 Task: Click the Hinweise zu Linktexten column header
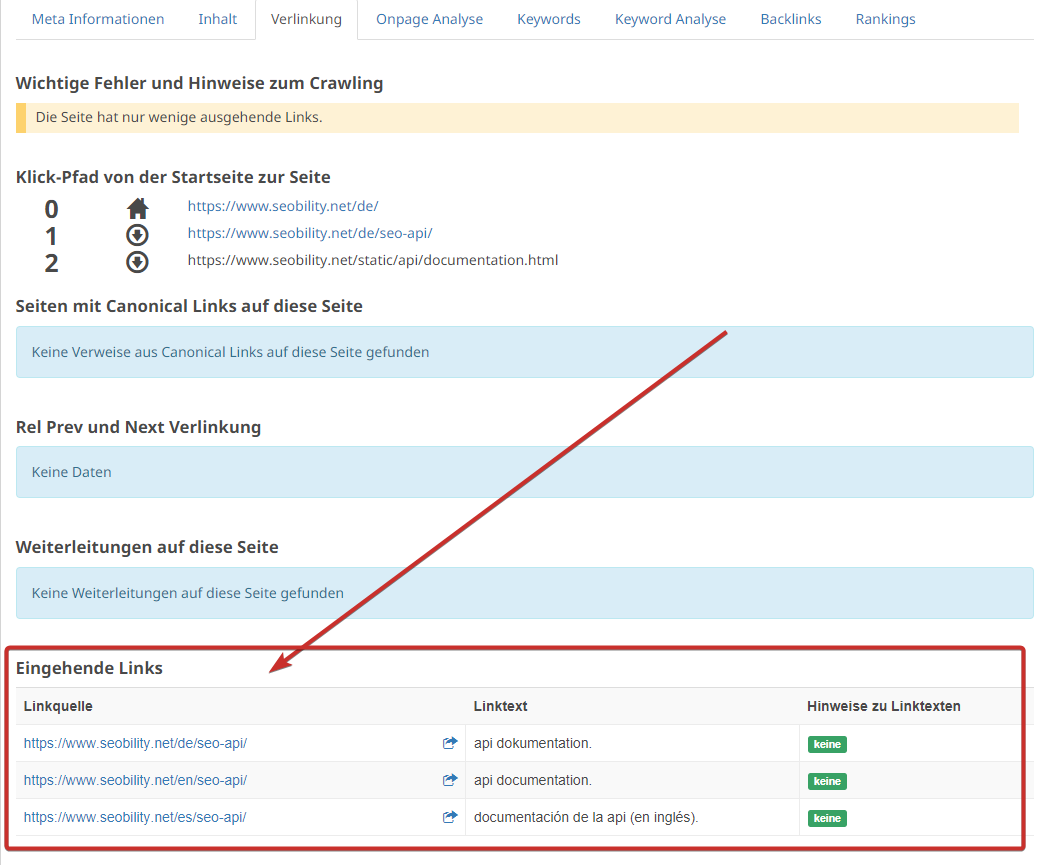coord(883,706)
